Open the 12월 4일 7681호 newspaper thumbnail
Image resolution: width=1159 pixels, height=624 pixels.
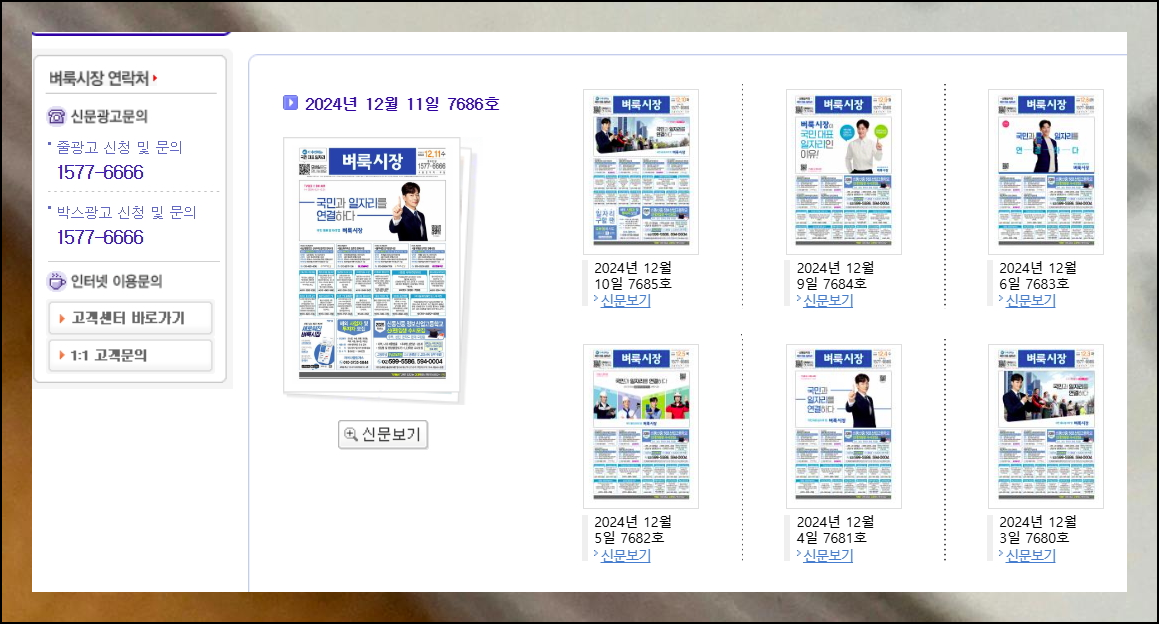(x=843, y=427)
